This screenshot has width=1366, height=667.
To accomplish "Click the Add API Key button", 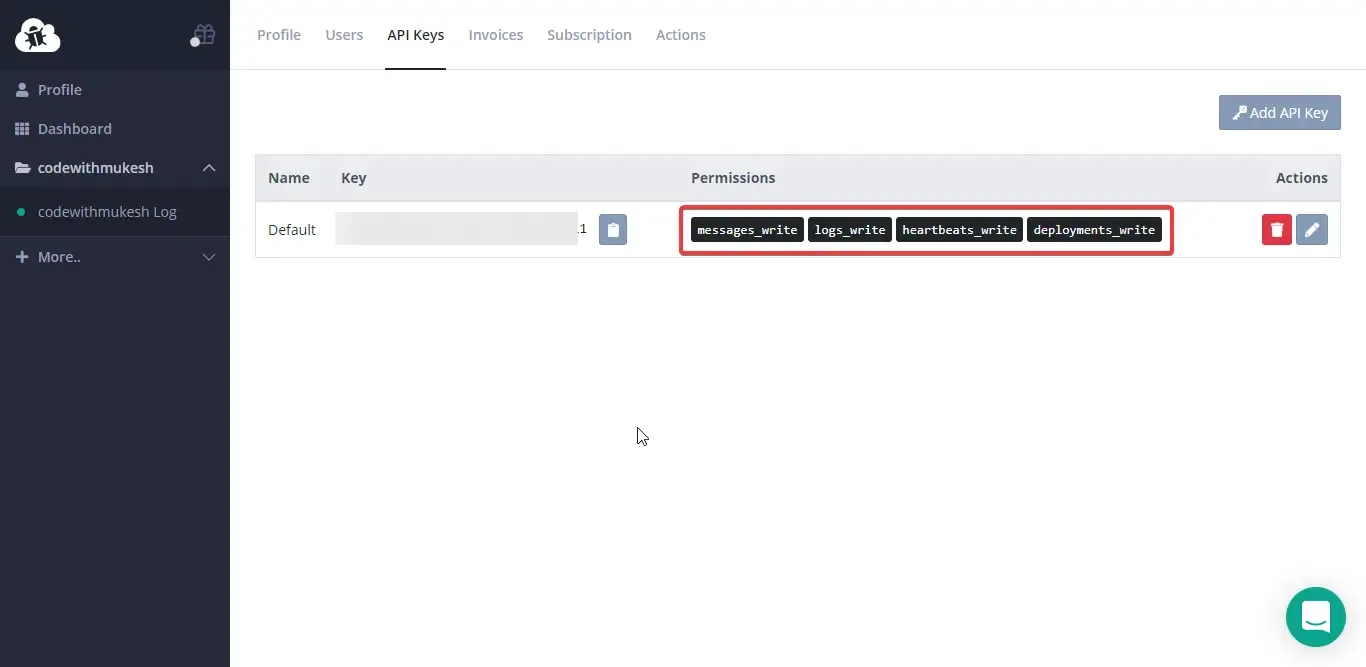I will click(1280, 112).
